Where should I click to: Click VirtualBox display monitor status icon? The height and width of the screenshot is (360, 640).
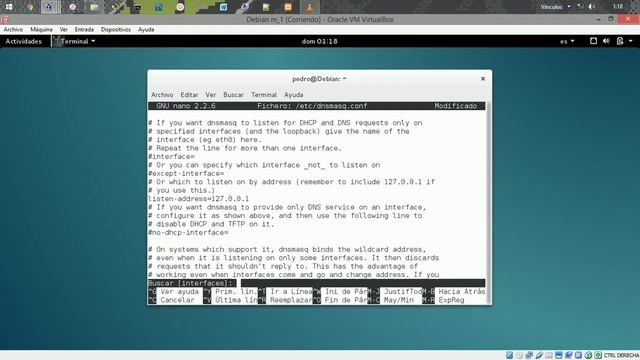[559, 355]
